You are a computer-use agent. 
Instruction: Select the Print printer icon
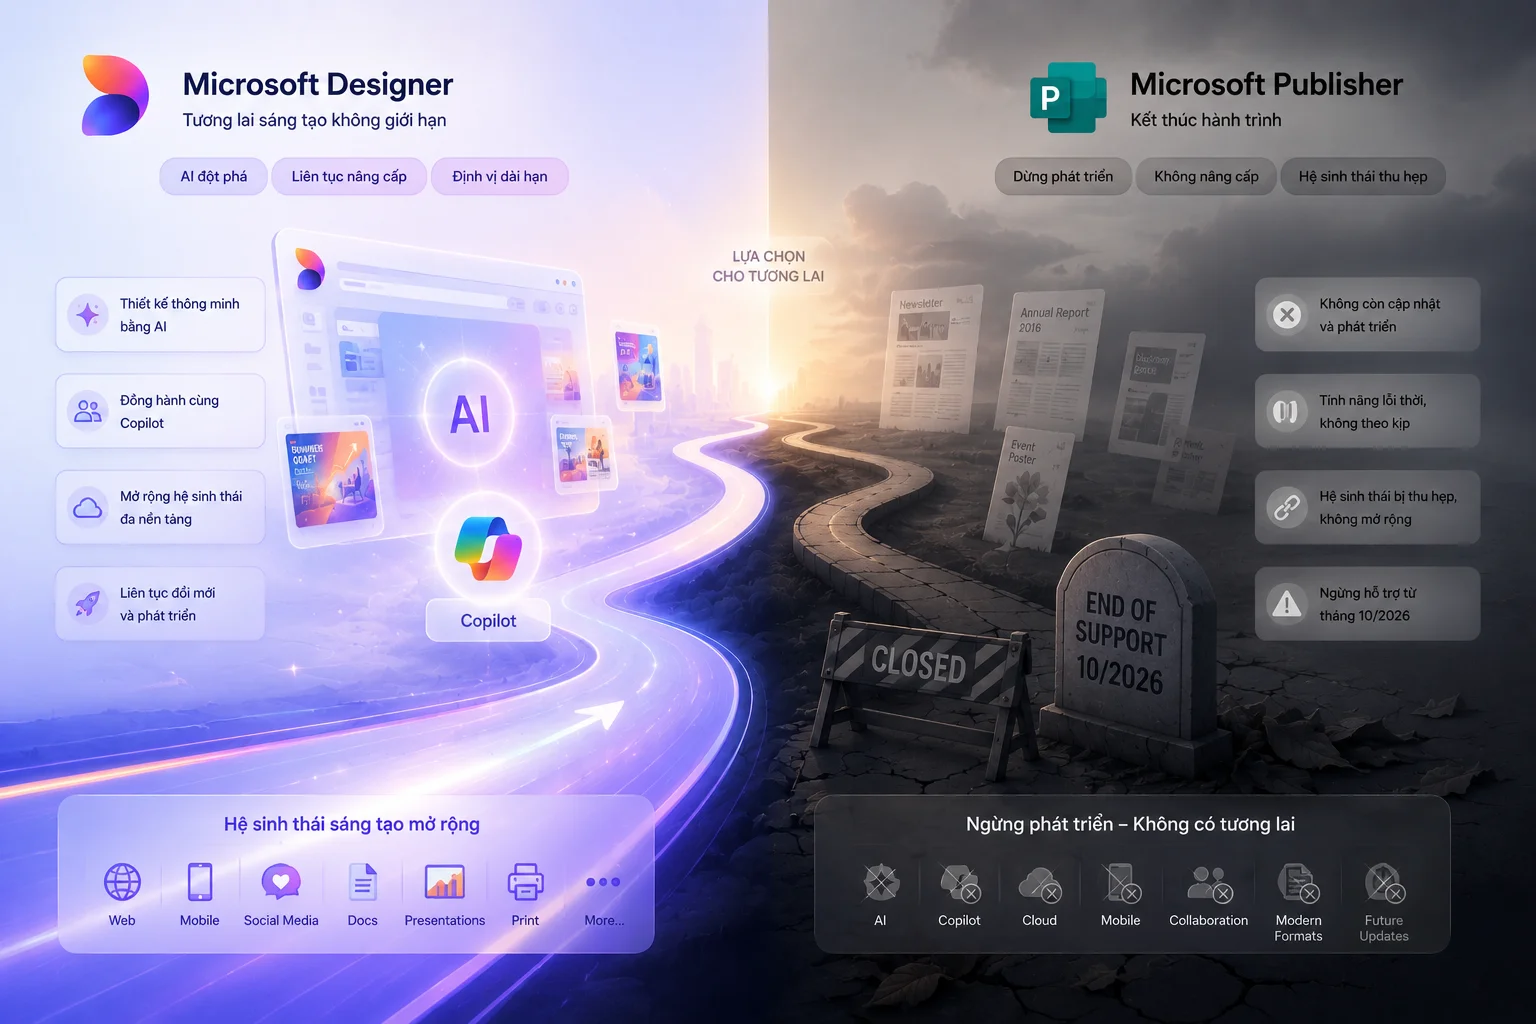(x=525, y=882)
